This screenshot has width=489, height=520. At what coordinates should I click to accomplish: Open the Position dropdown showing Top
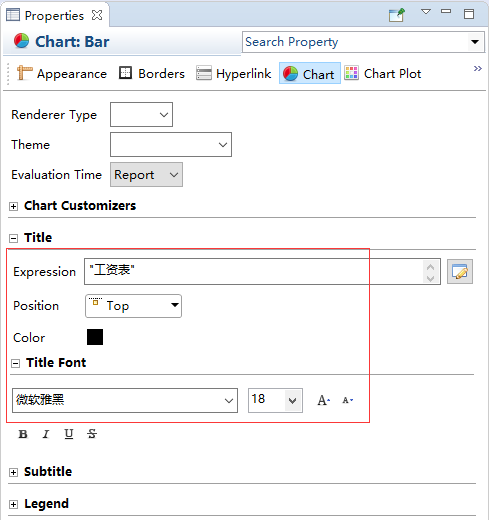click(x=133, y=306)
